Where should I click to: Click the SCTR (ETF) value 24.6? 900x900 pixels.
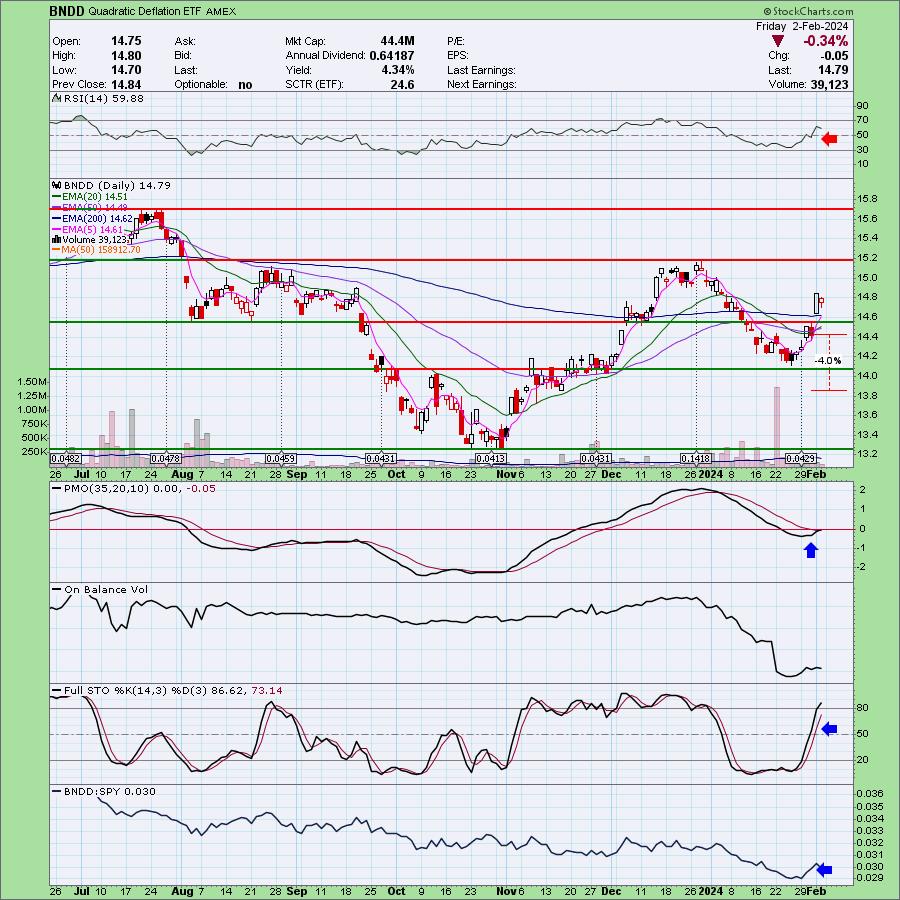(402, 84)
